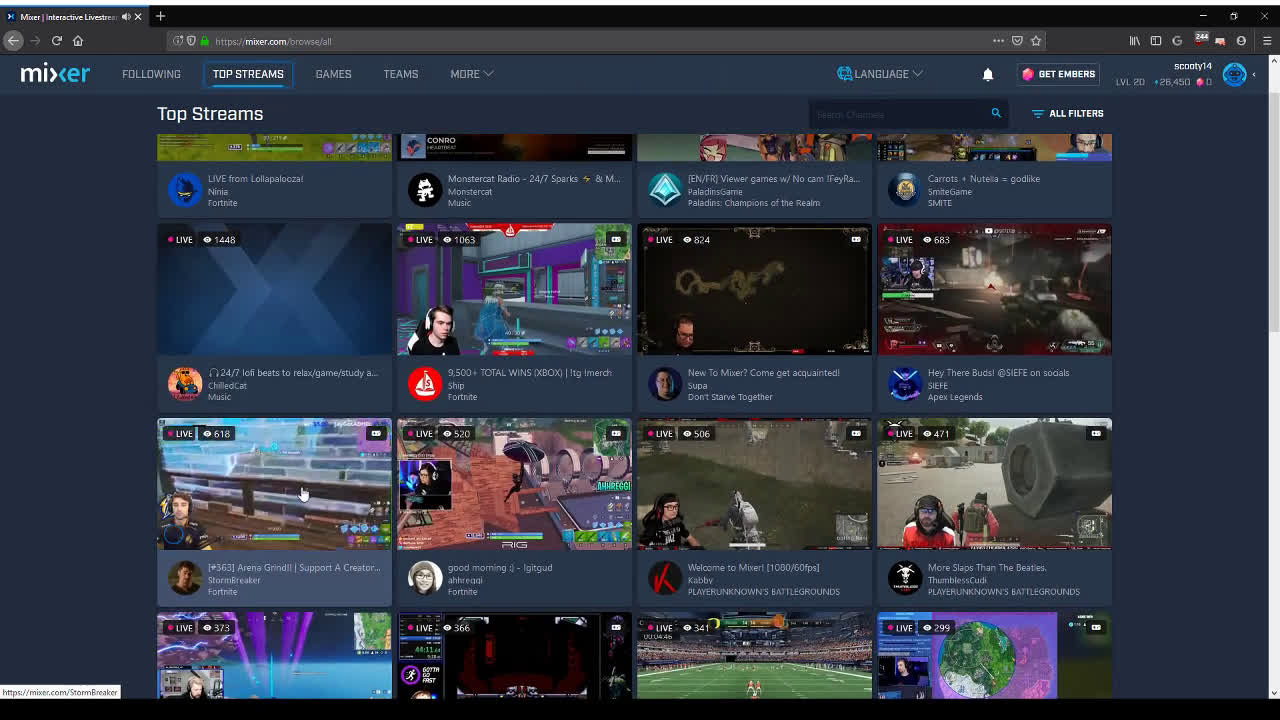Image resolution: width=1280 pixels, height=720 pixels.
Task: Open the LANGUAGE dropdown
Action: [x=879, y=73]
